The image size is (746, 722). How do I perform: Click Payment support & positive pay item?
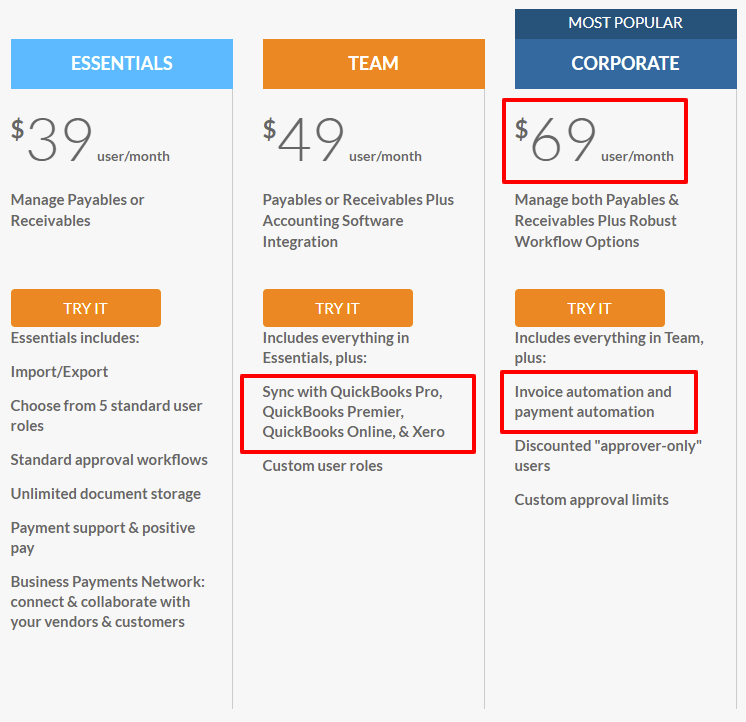pyautogui.click(x=103, y=538)
